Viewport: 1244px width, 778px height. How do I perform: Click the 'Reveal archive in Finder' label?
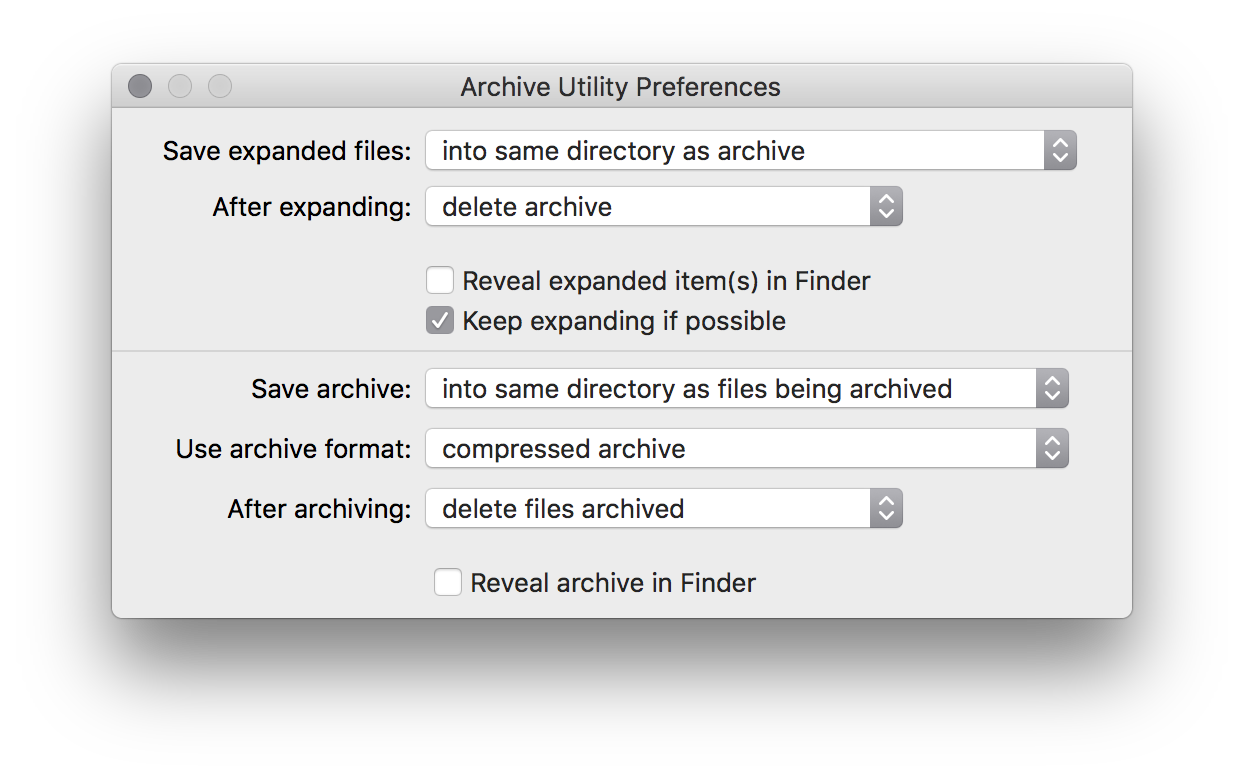pos(613,583)
